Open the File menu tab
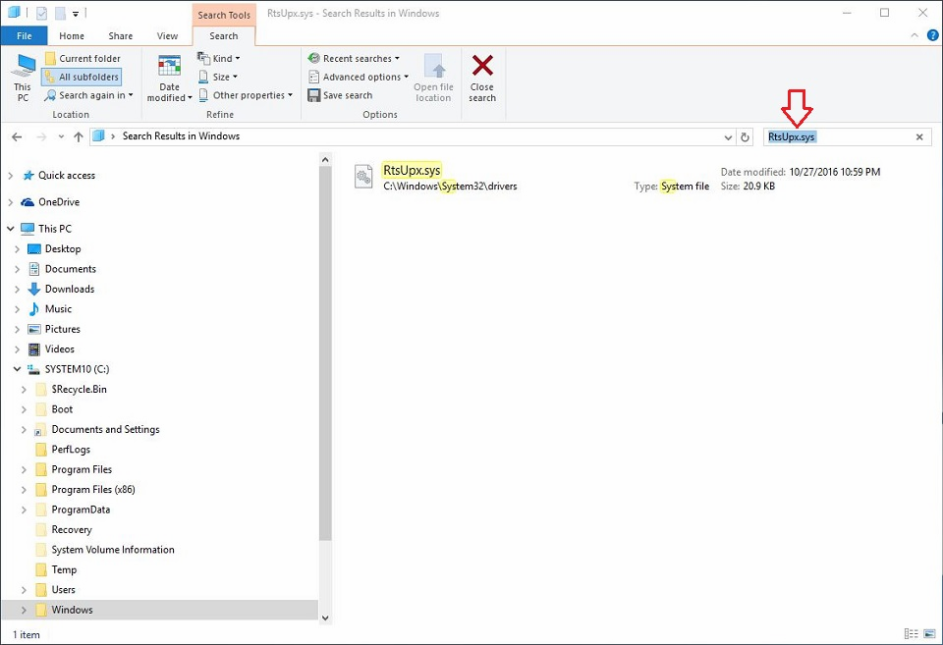This screenshot has height=645, width=943. [x=24, y=36]
